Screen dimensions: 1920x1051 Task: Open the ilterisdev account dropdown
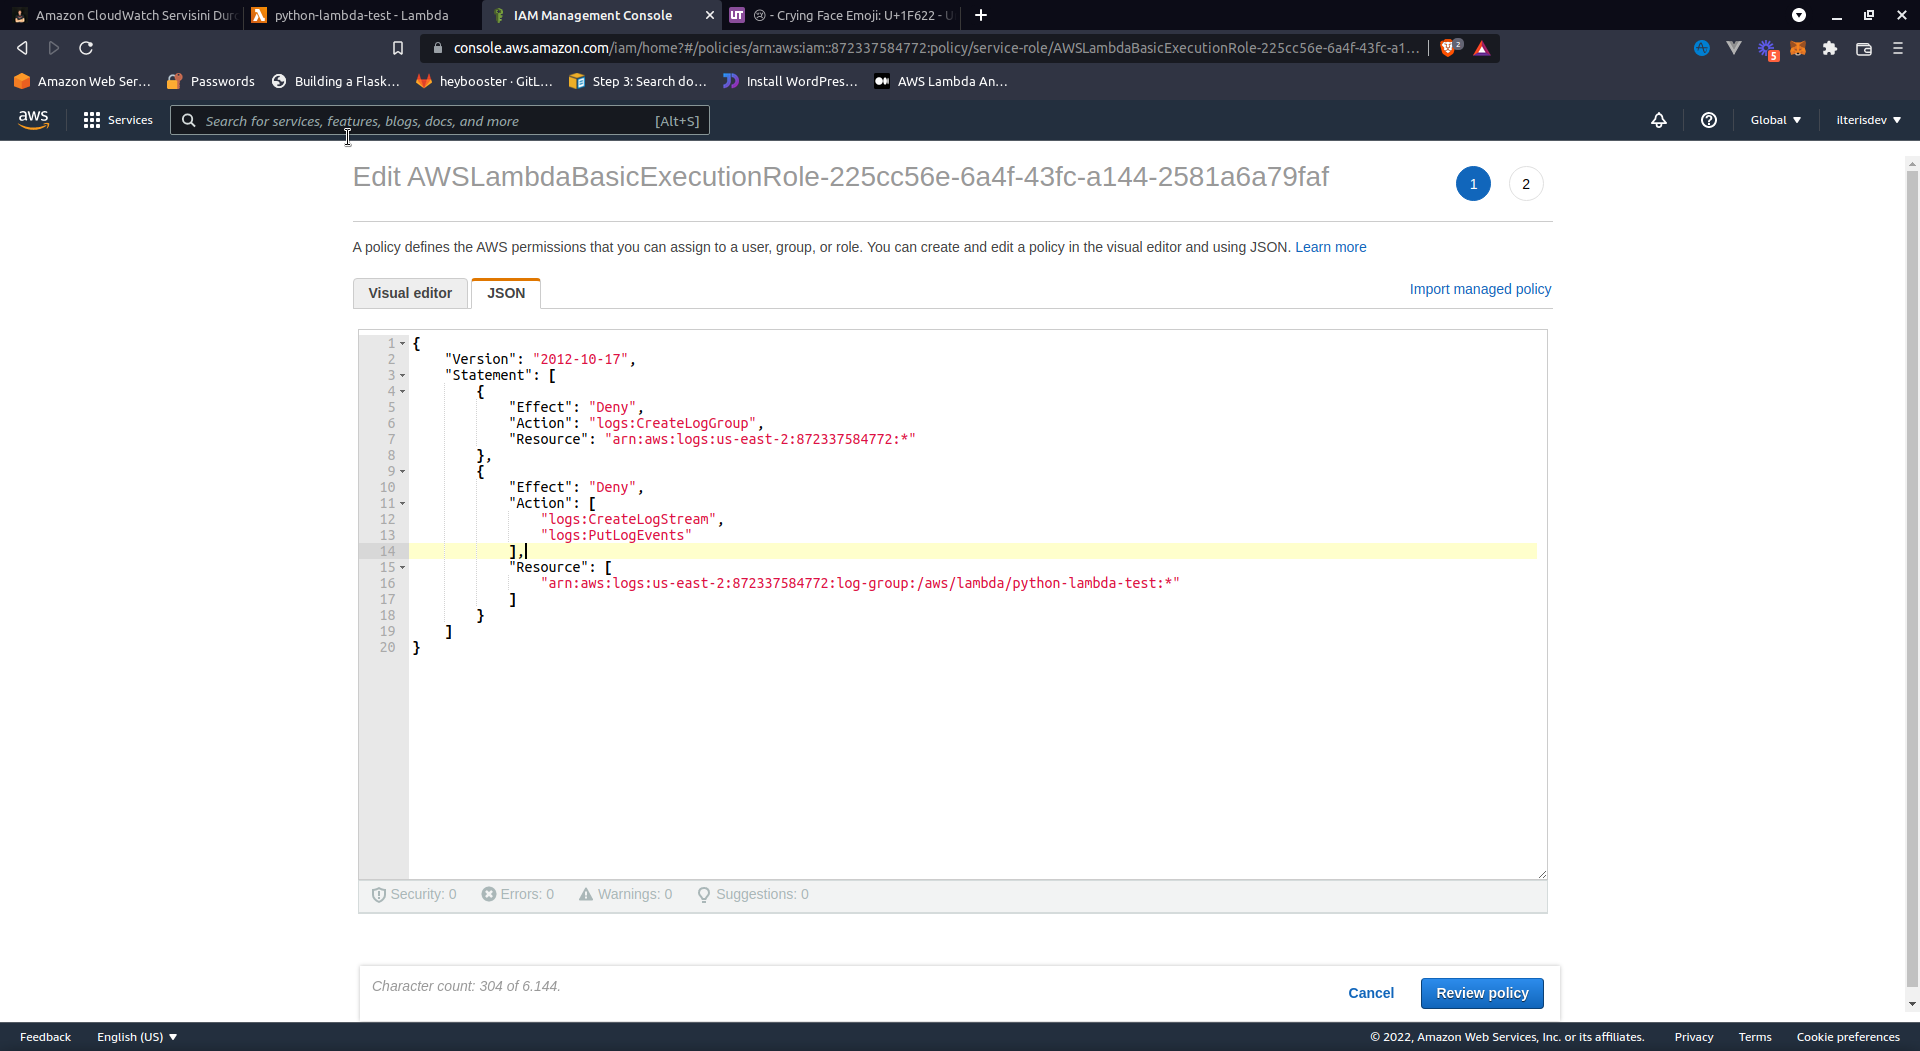[1868, 120]
